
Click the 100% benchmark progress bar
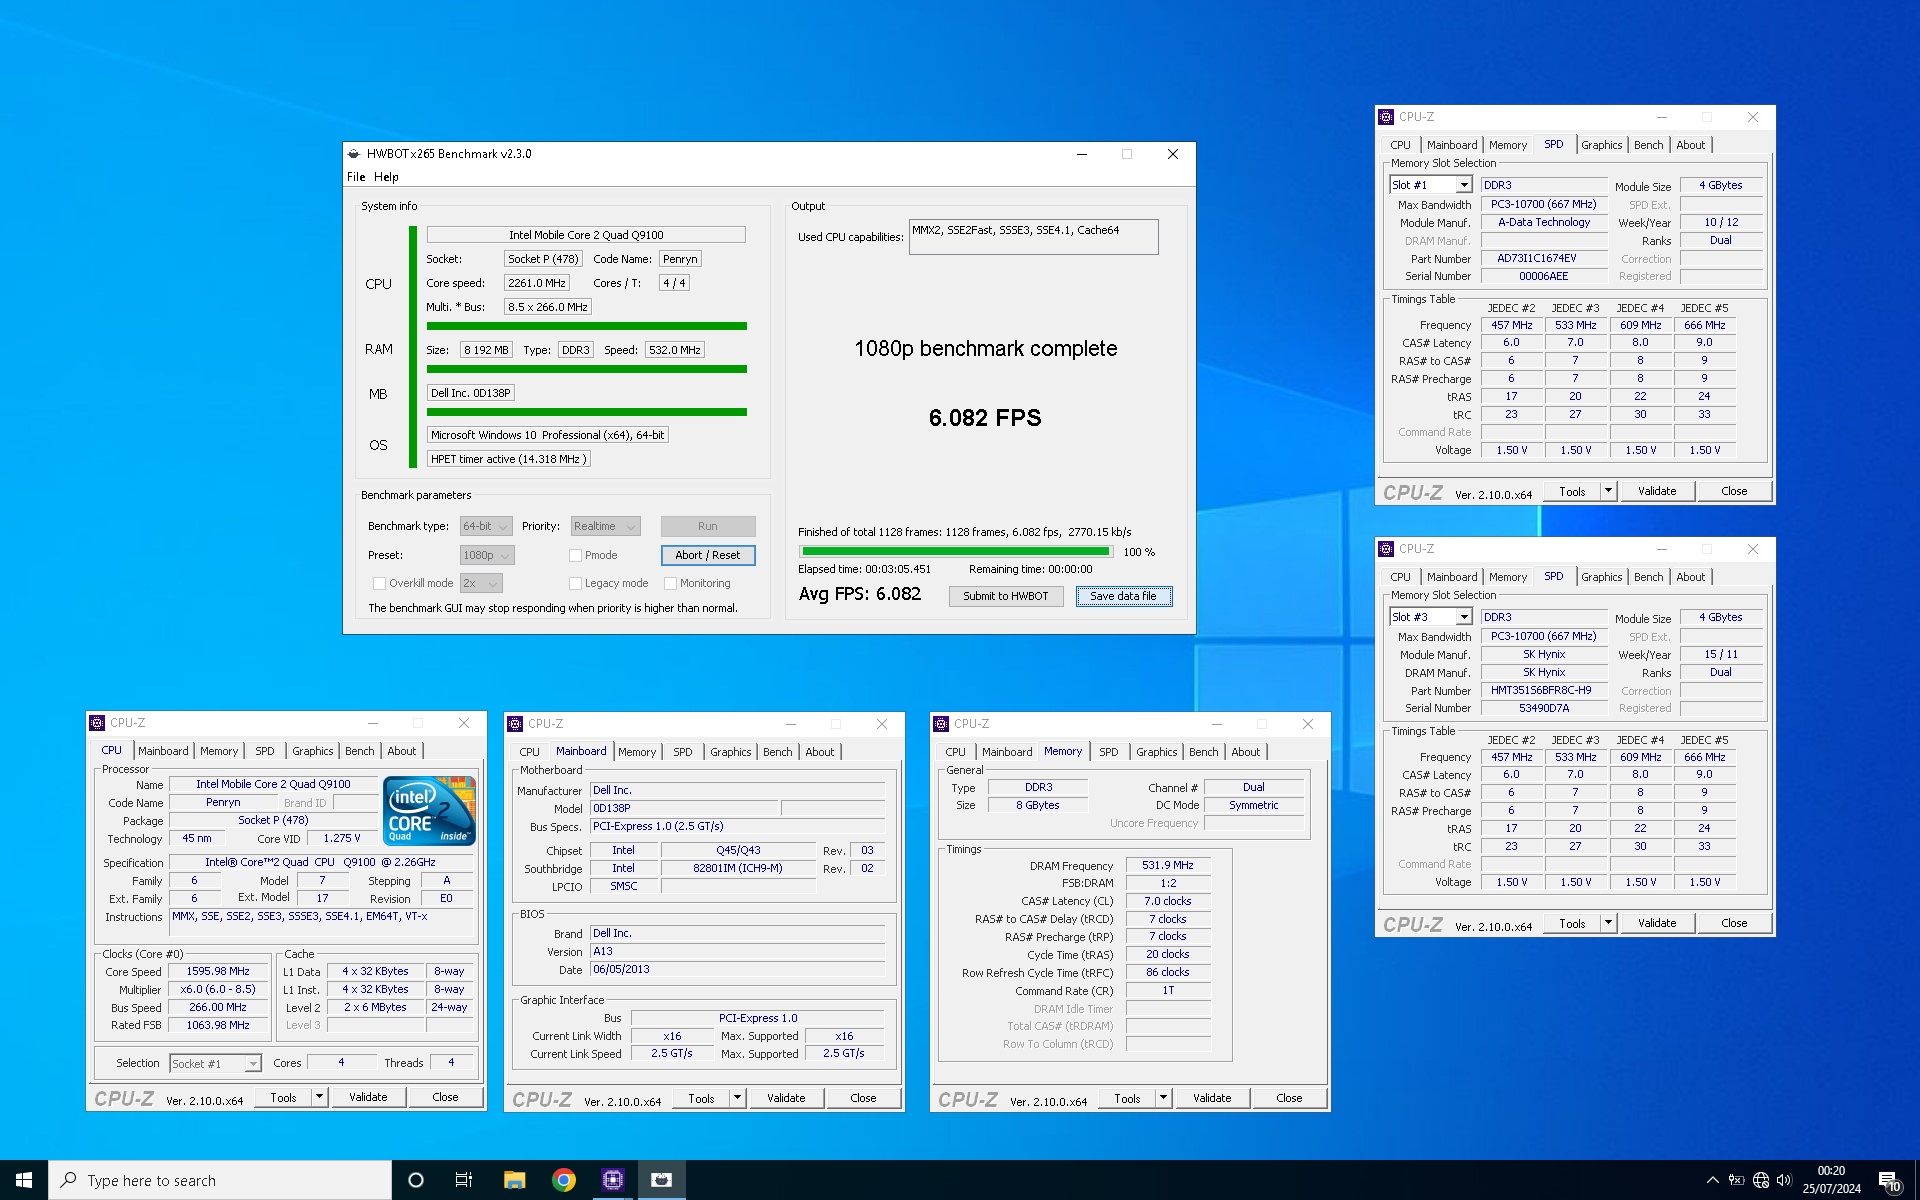coord(956,551)
